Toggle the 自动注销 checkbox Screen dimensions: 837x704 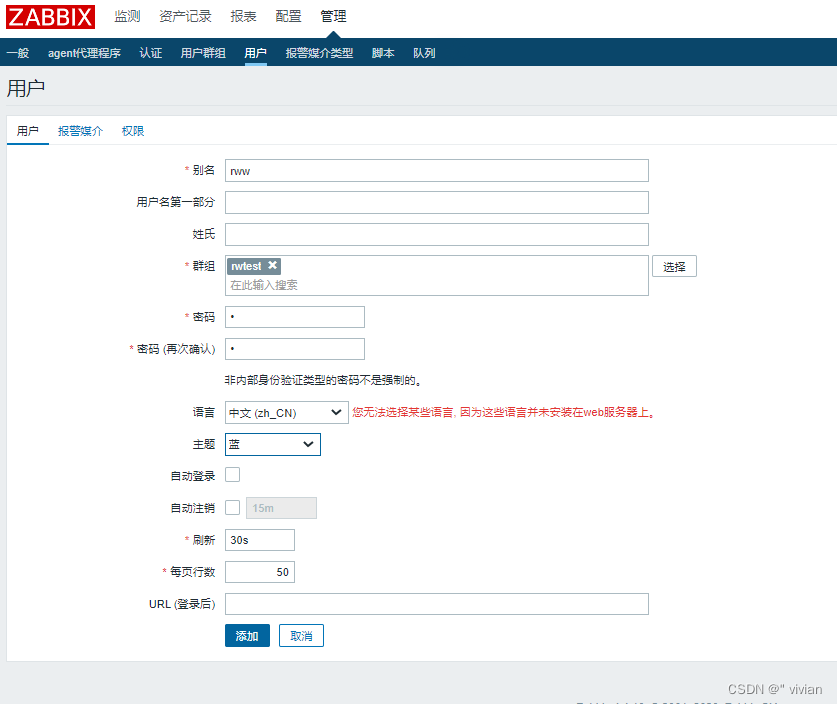tap(232, 507)
